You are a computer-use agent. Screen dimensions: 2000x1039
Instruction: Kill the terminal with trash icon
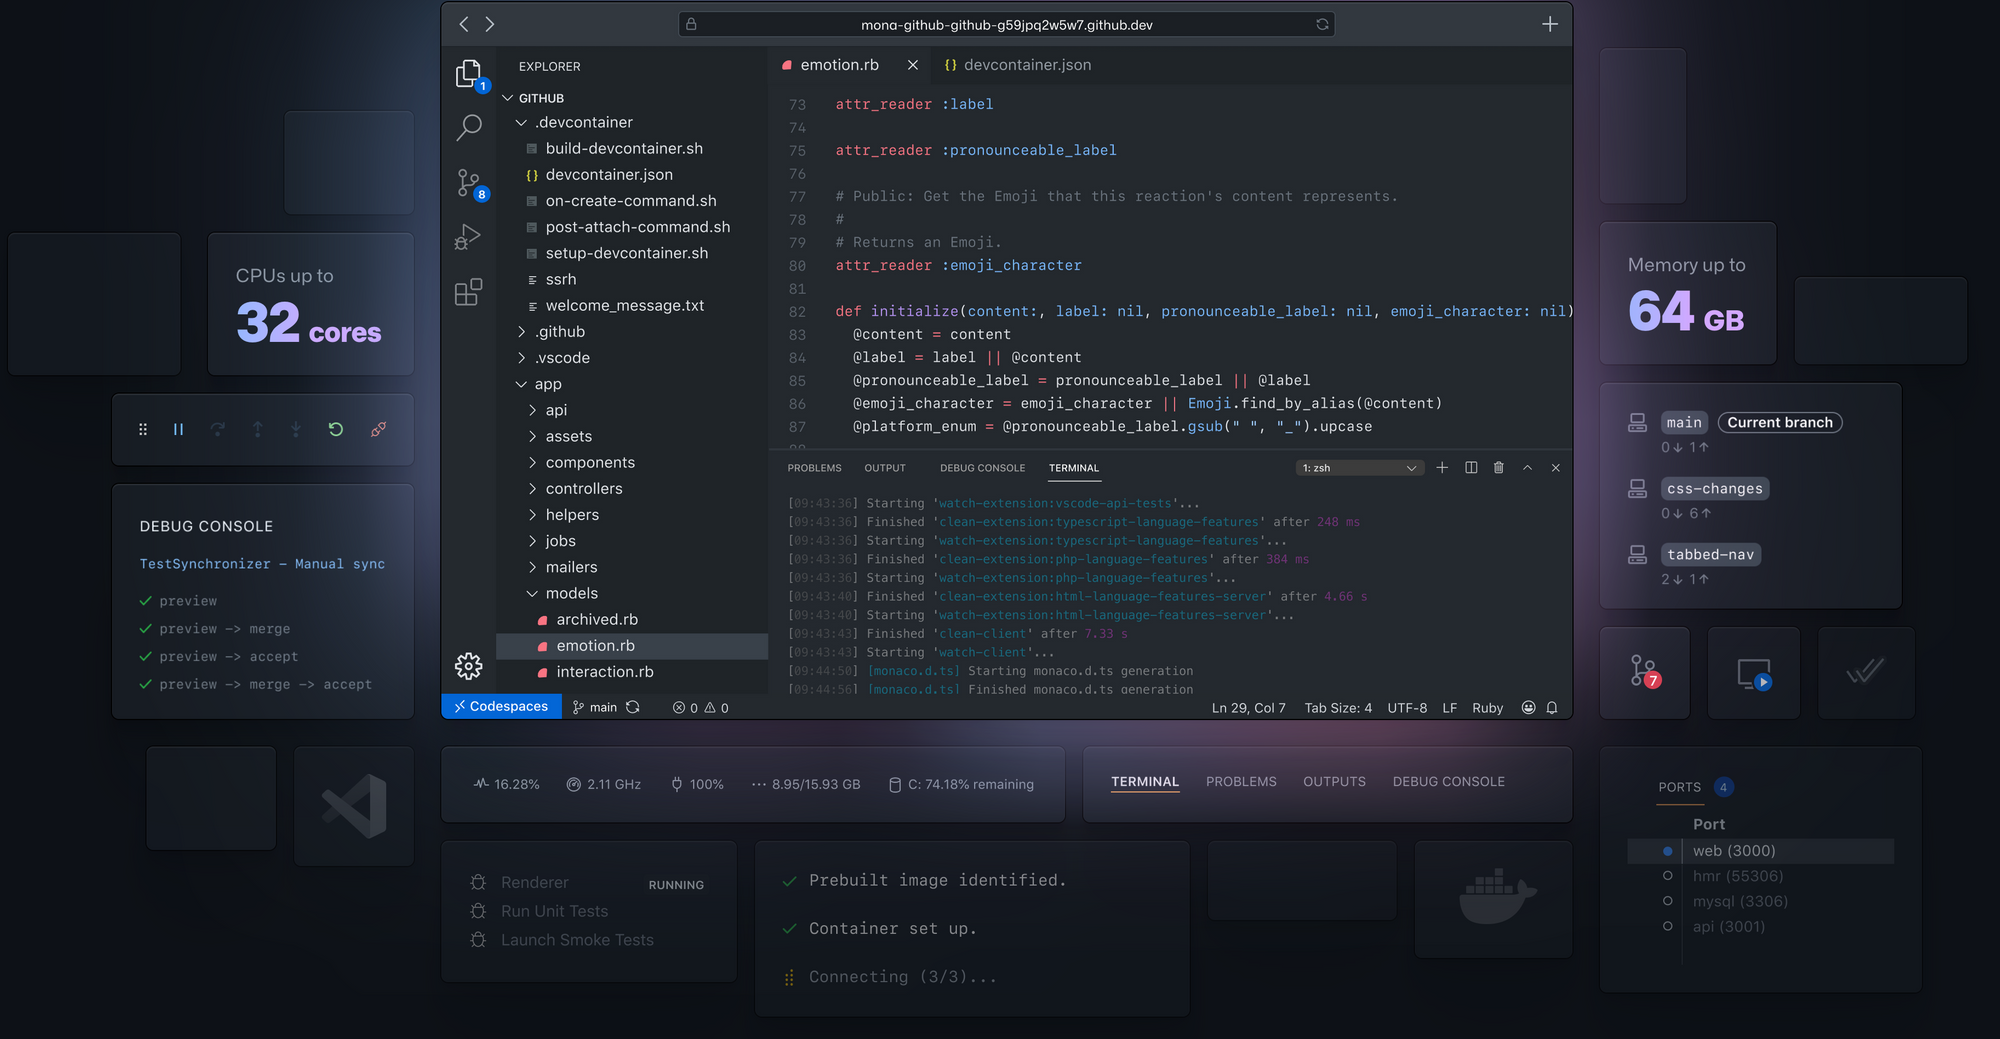(x=1498, y=468)
